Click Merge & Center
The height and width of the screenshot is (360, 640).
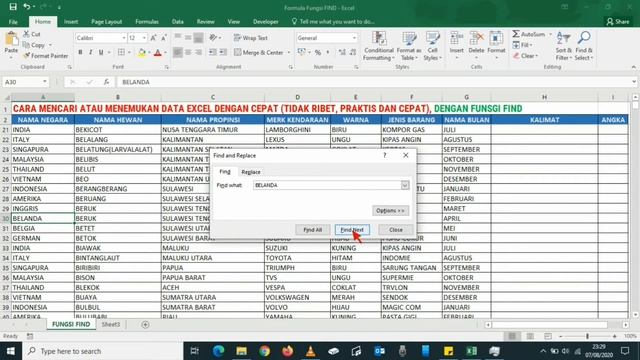click(x=258, y=52)
